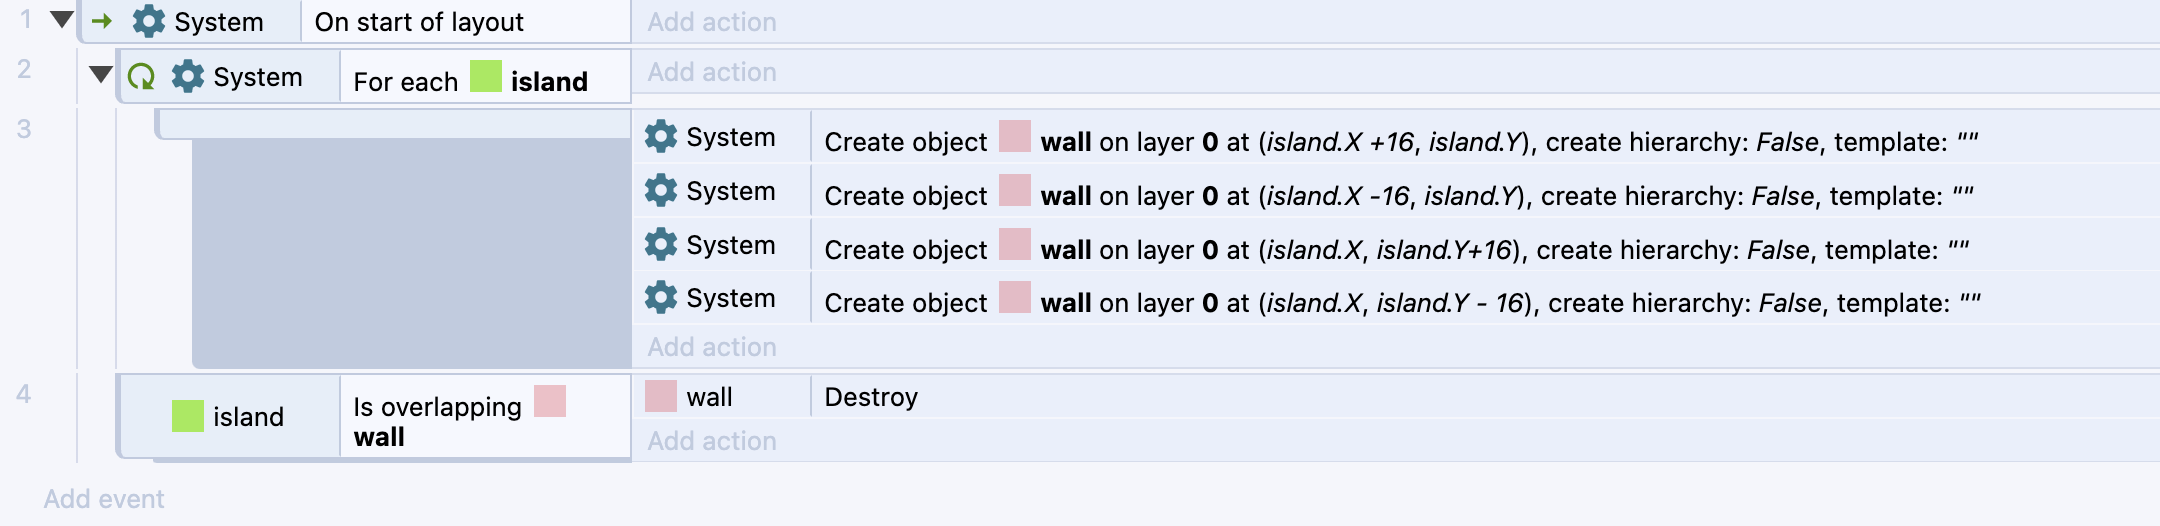
Task: Click the gear icon on island.Y+16 action
Action: 661,244
